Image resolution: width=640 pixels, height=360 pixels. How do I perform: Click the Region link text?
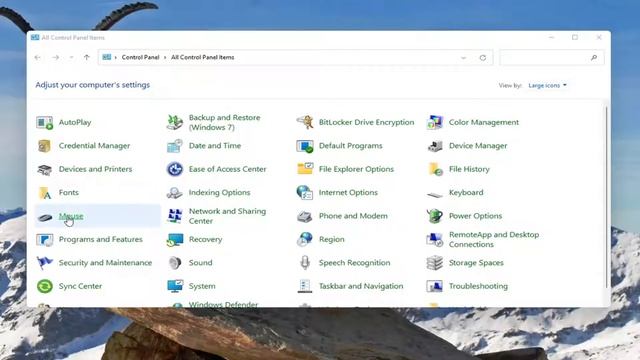tap(331, 240)
